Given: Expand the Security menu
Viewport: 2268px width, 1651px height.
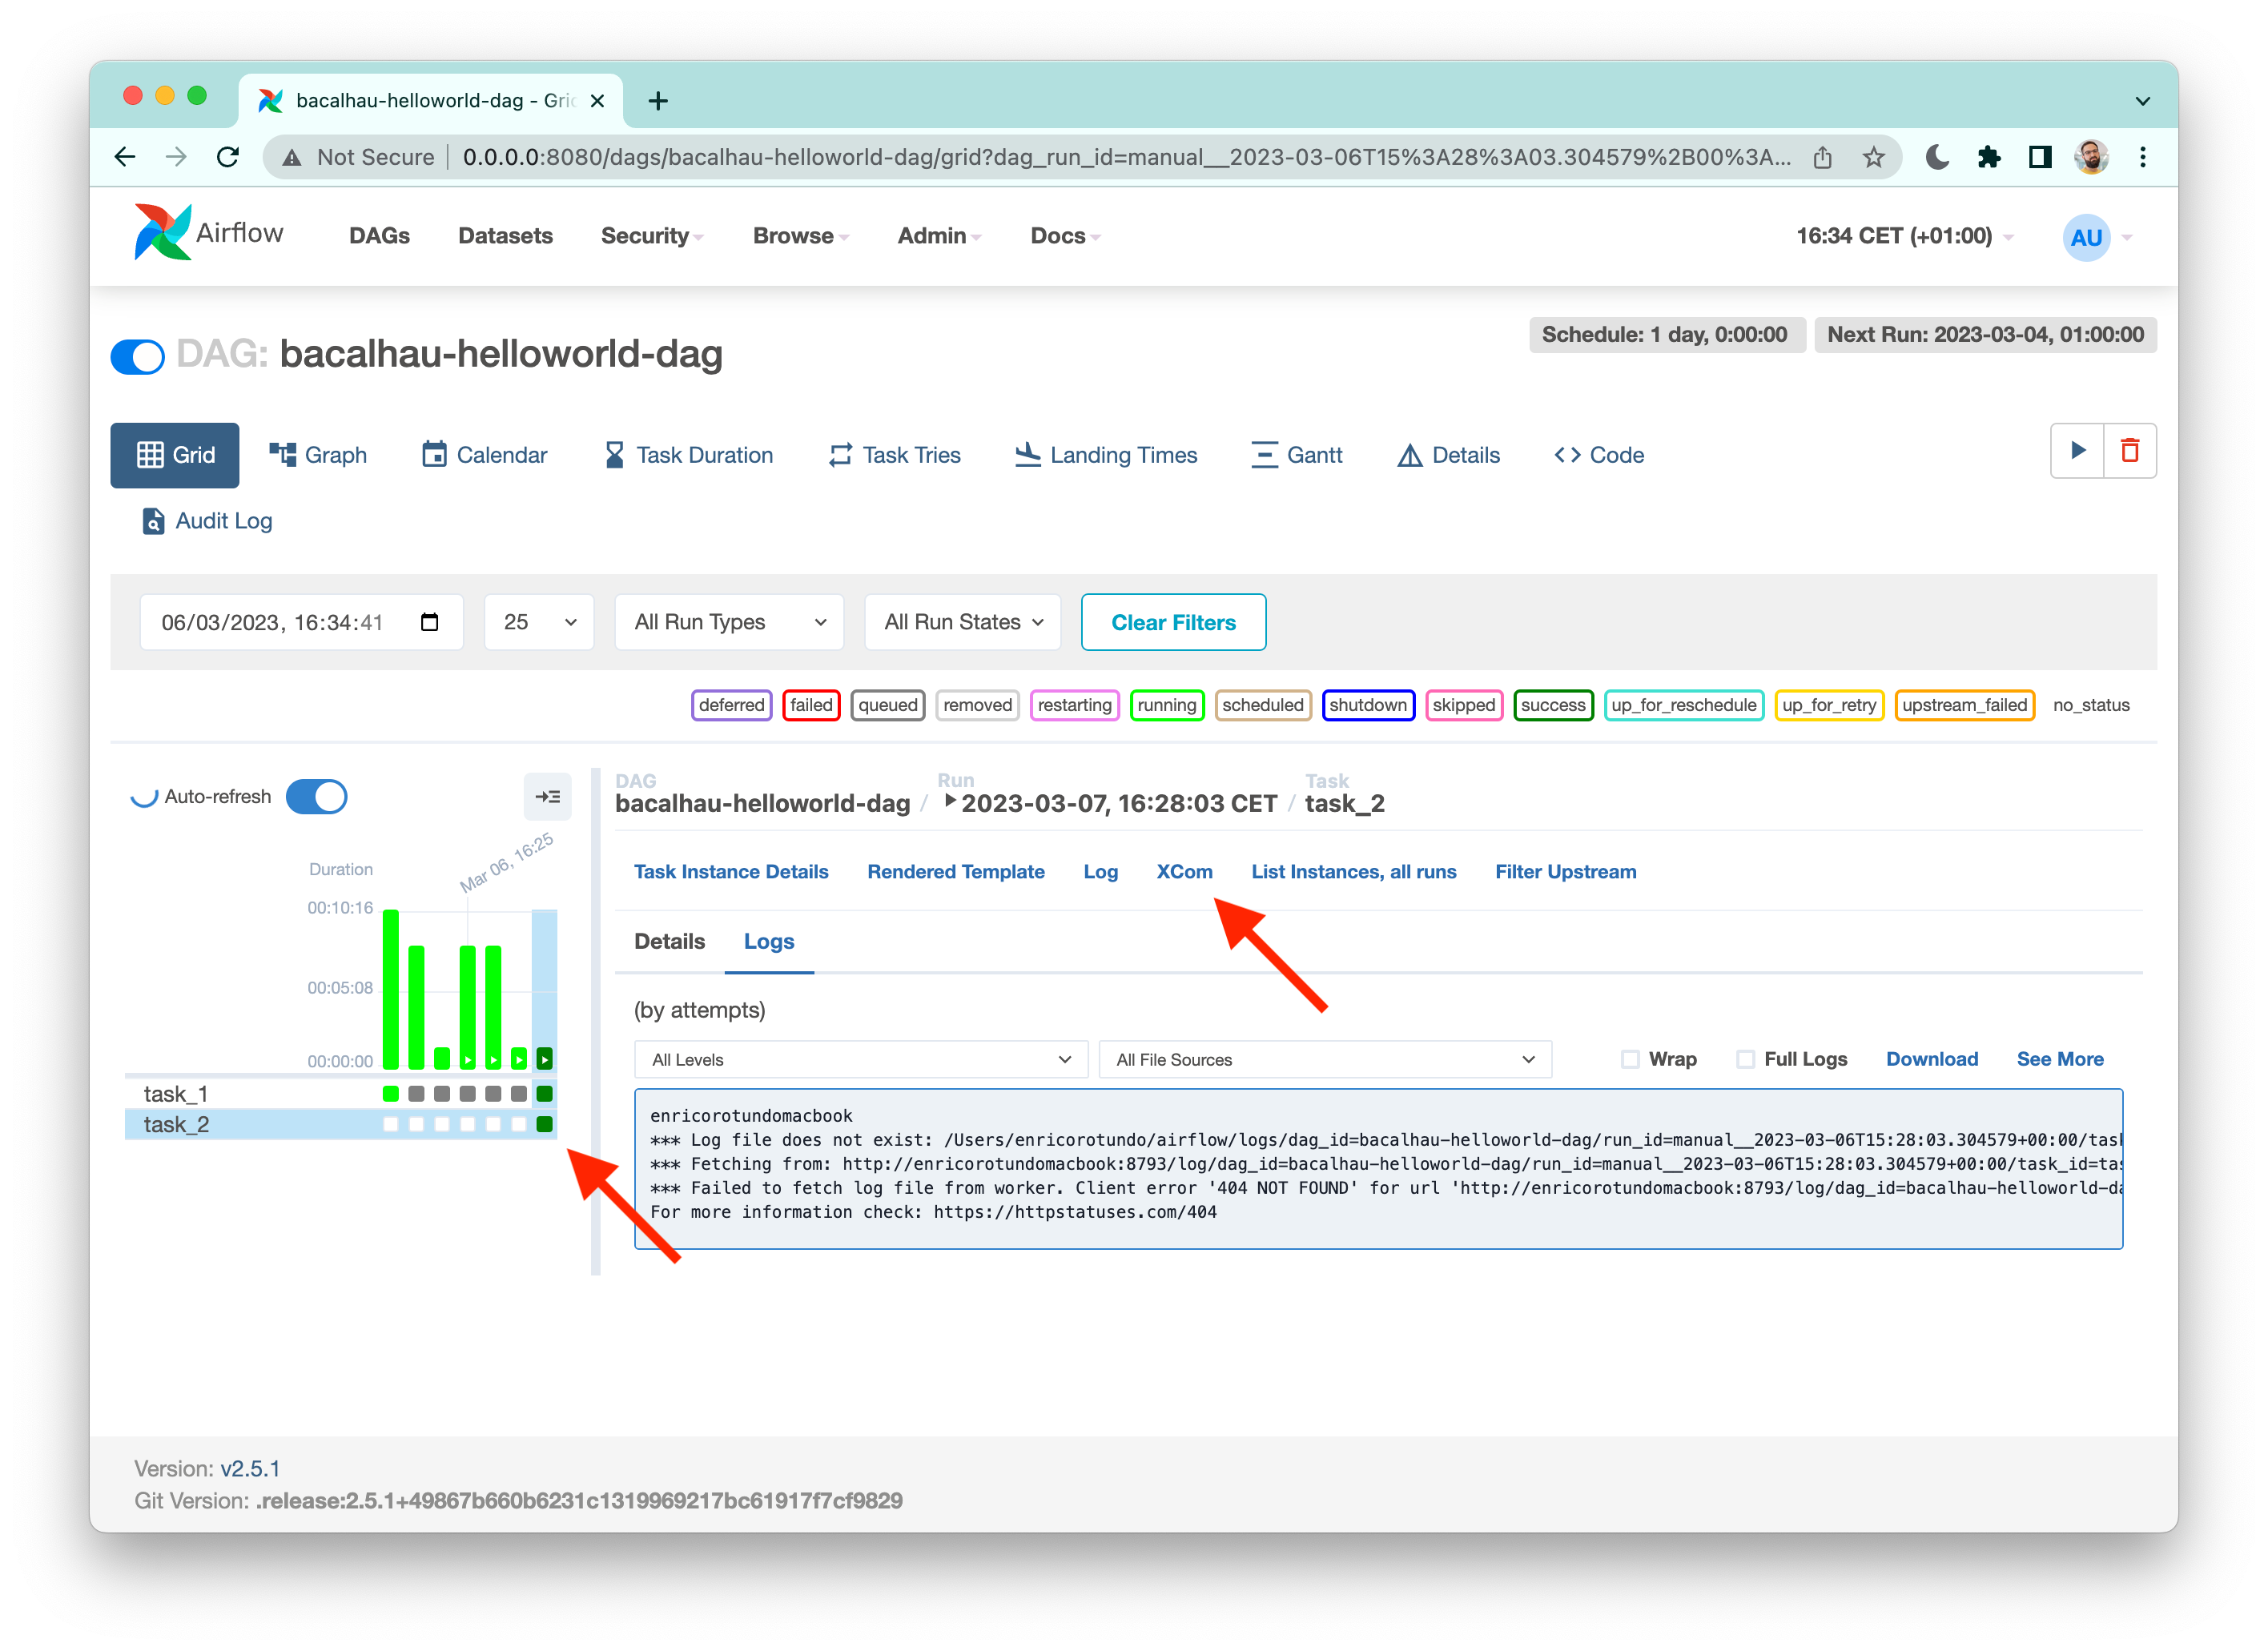Looking at the screenshot, I should pyautogui.click(x=652, y=236).
